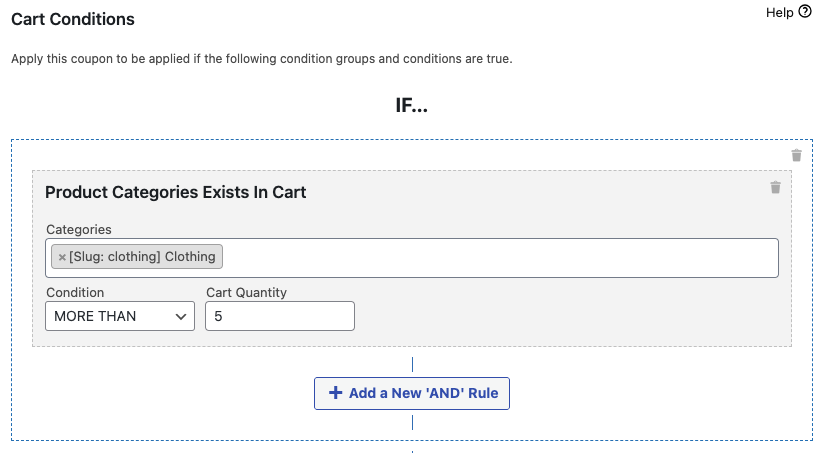
Task: Click the Categories field label
Action: (x=79, y=230)
